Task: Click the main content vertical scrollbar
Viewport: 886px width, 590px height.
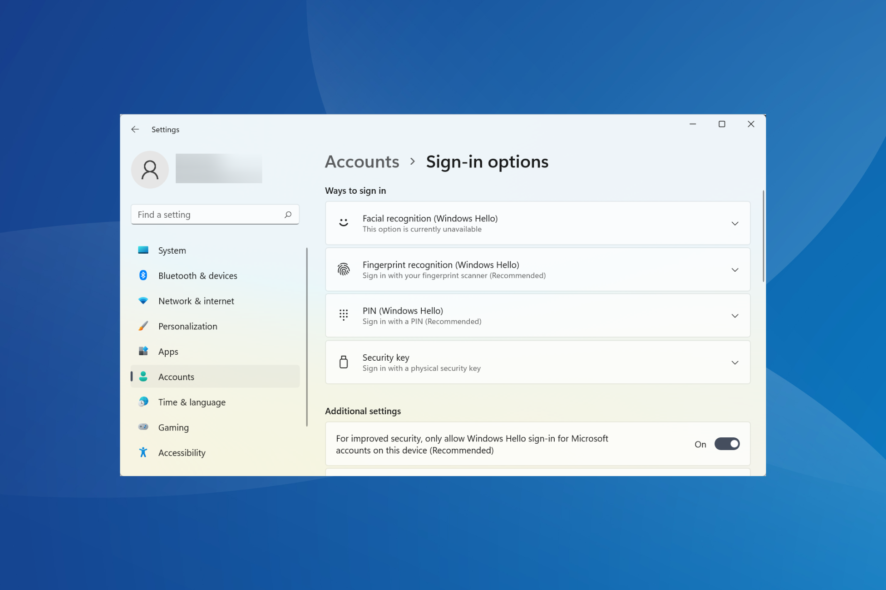Action: [763, 236]
